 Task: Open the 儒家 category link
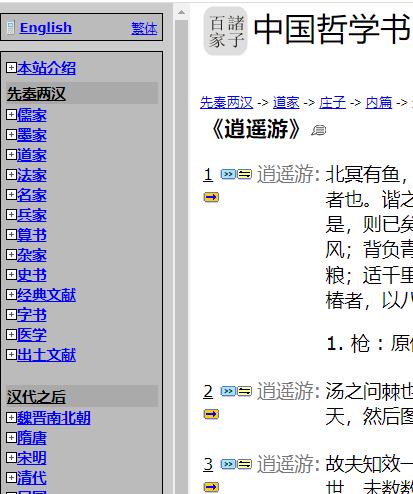(x=32, y=115)
